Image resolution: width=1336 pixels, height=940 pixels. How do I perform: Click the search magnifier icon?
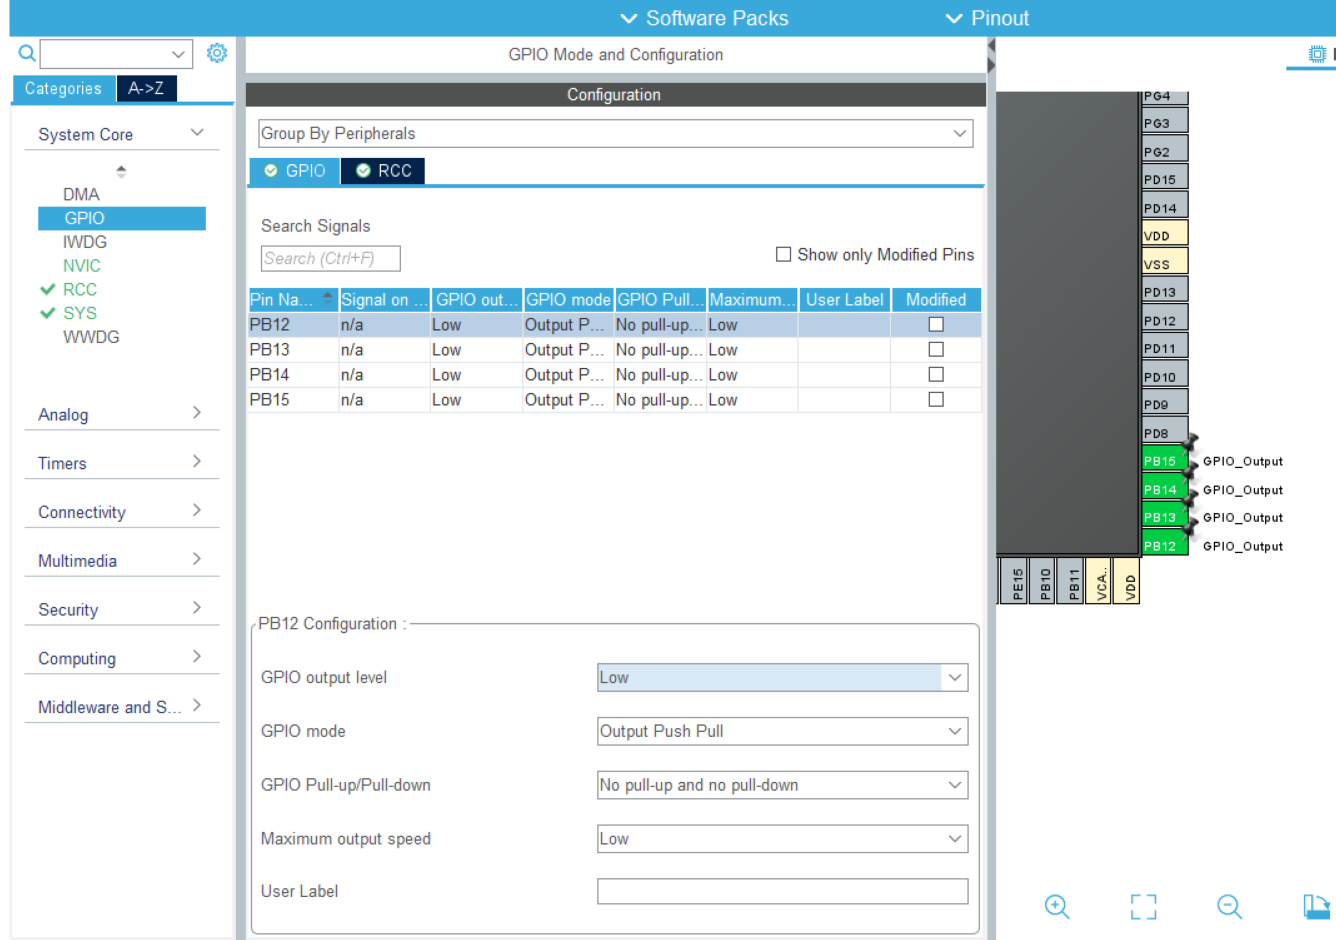pyautogui.click(x=27, y=53)
